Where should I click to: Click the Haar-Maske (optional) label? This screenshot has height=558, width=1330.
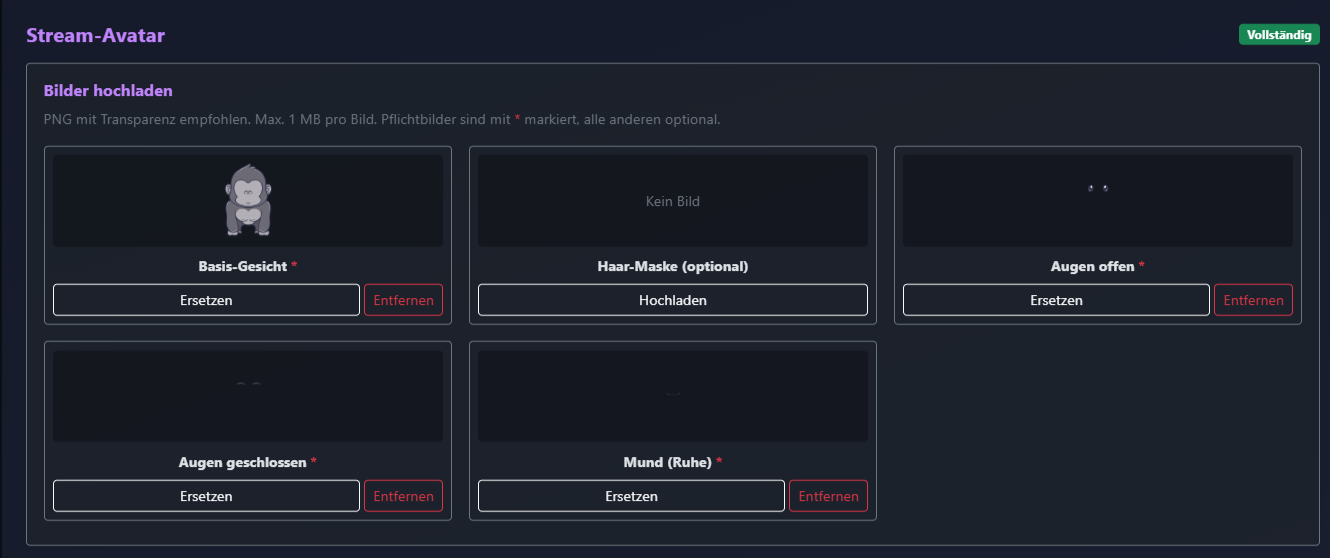[673, 267]
